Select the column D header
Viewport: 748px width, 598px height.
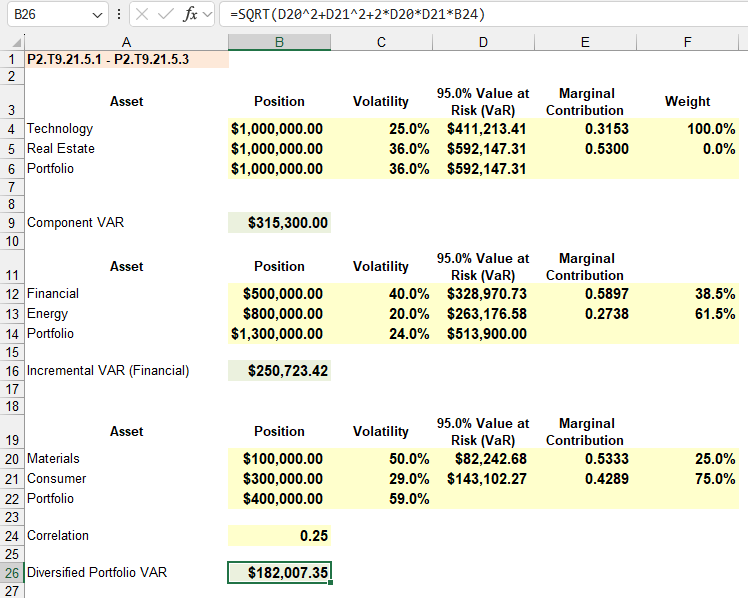pos(483,42)
